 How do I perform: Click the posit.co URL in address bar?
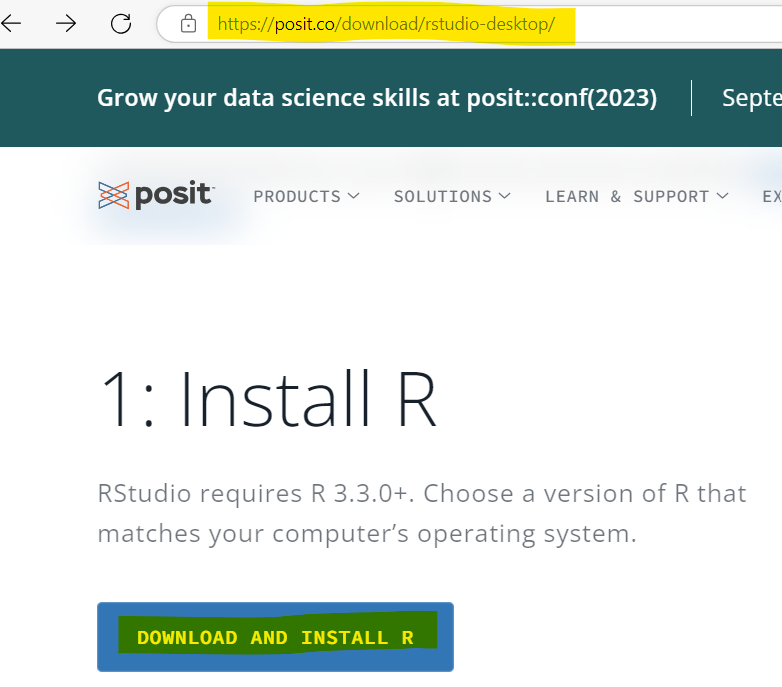[386, 24]
